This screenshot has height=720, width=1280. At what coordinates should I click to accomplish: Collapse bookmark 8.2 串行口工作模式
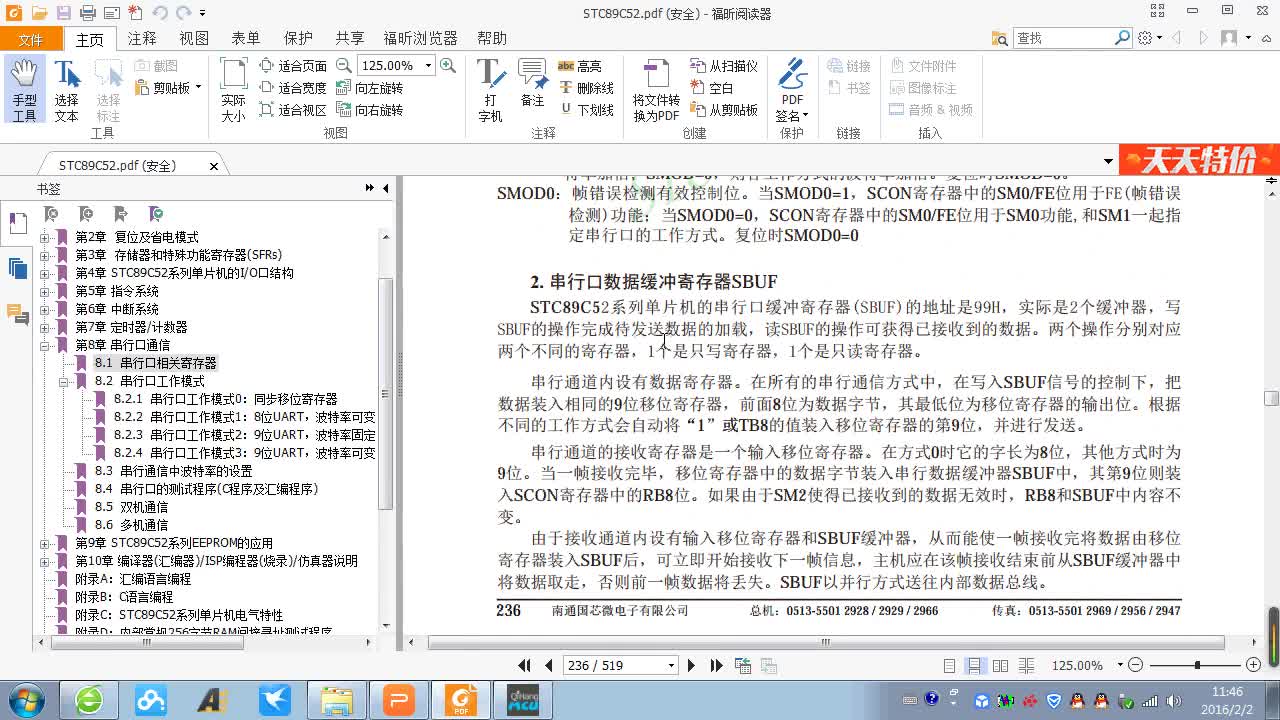(63, 381)
